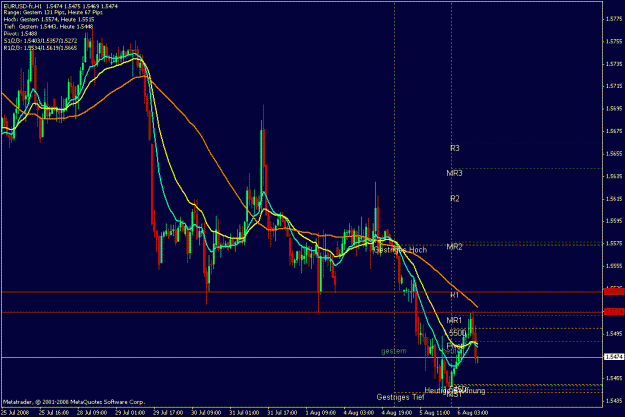Screen dimensions: 625x417
Task: Click the '4 Aug 19:00' time axis label
Action: (x=397, y=413)
